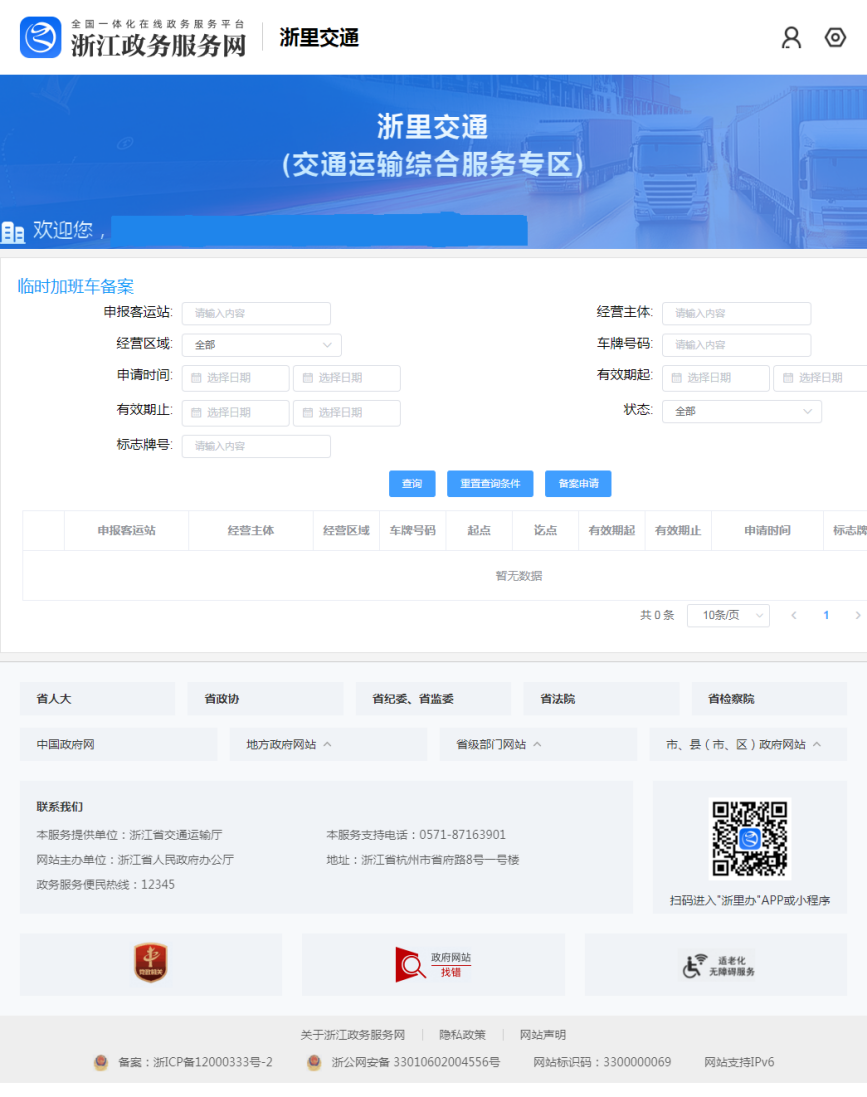
Task: Click the 临时加班车备案 section heading
Action: click(76, 286)
